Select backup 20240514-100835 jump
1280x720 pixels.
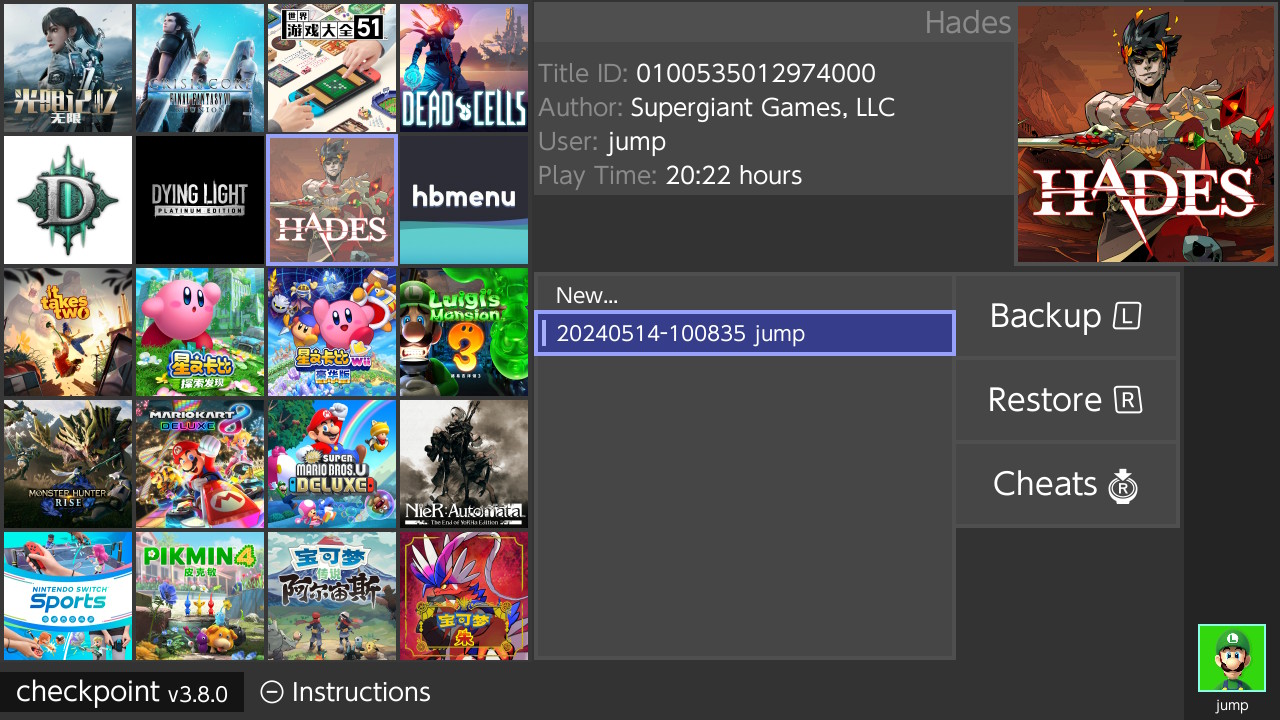pos(745,333)
